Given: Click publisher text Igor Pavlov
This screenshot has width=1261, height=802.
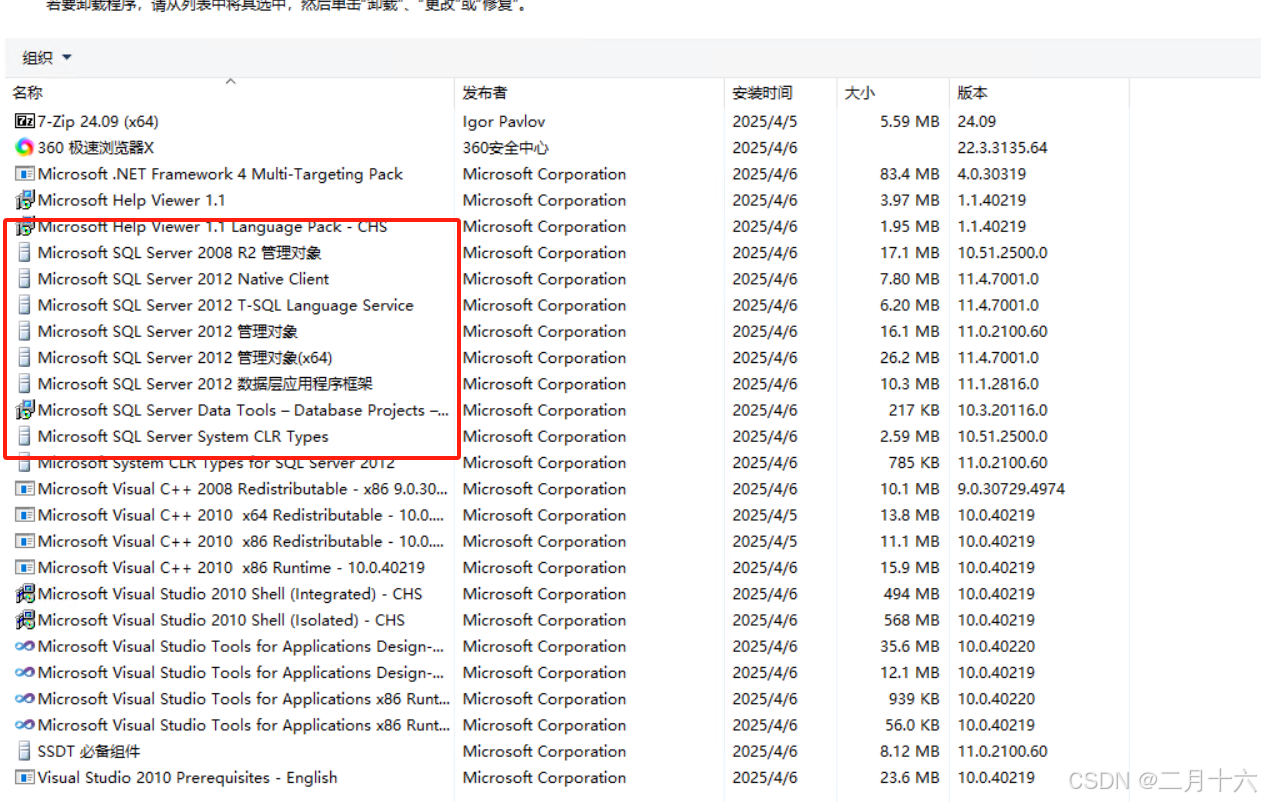Looking at the screenshot, I should [x=504, y=121].
